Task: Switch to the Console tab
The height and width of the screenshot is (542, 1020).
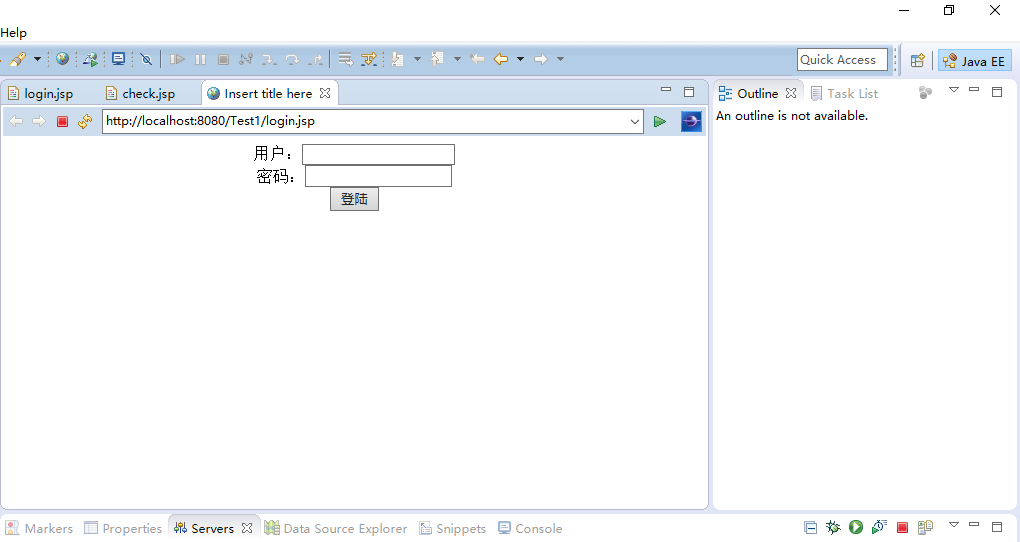Action: [x=530, y=528]
